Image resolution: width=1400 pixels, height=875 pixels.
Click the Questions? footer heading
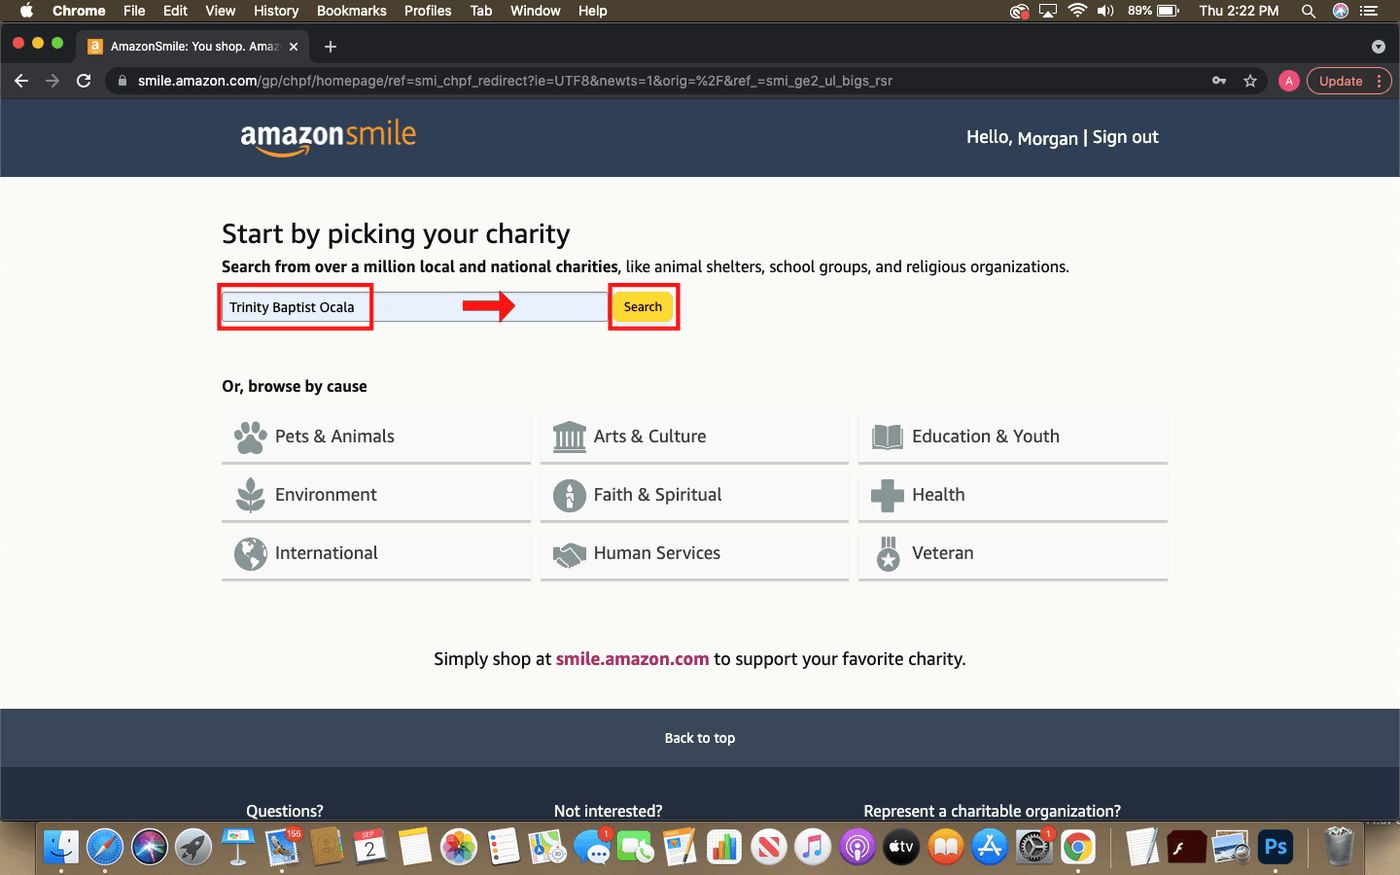(x=285, y=811)
